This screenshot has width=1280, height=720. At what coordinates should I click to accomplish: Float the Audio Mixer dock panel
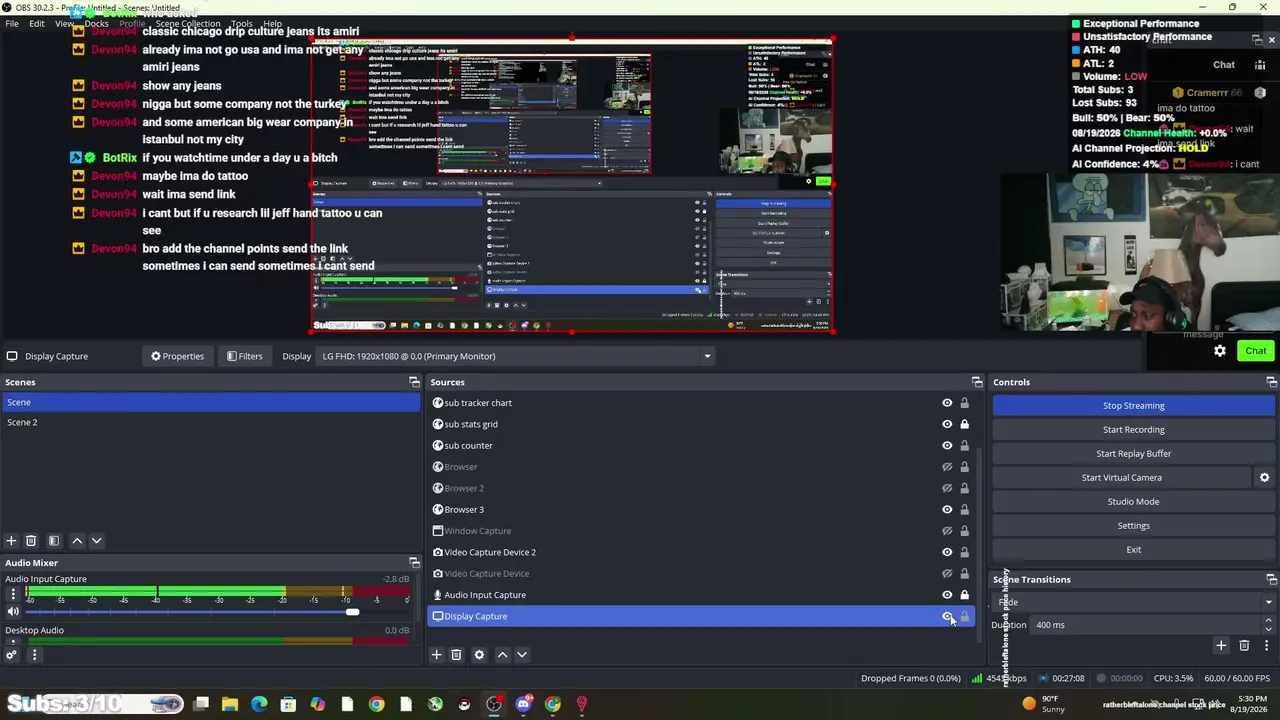pos(414,563)
